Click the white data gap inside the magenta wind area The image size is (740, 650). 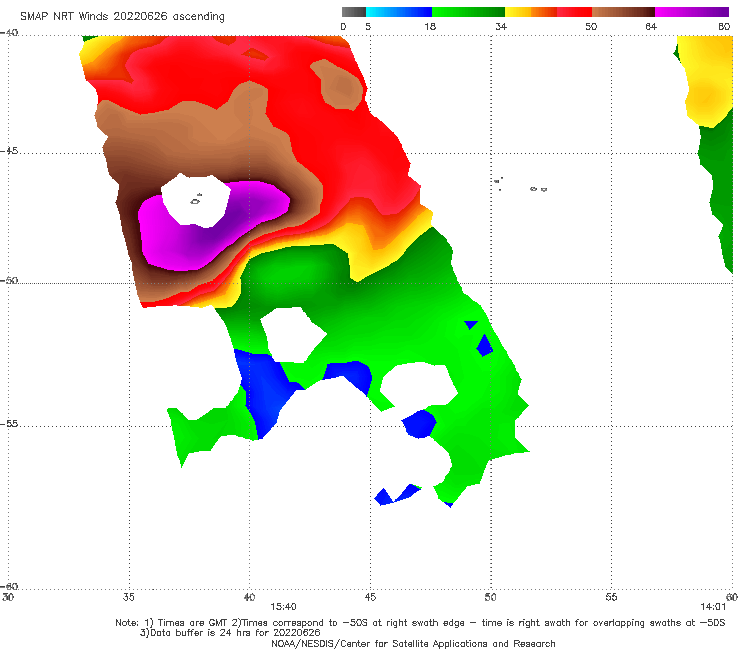click(x=196, y=201)
